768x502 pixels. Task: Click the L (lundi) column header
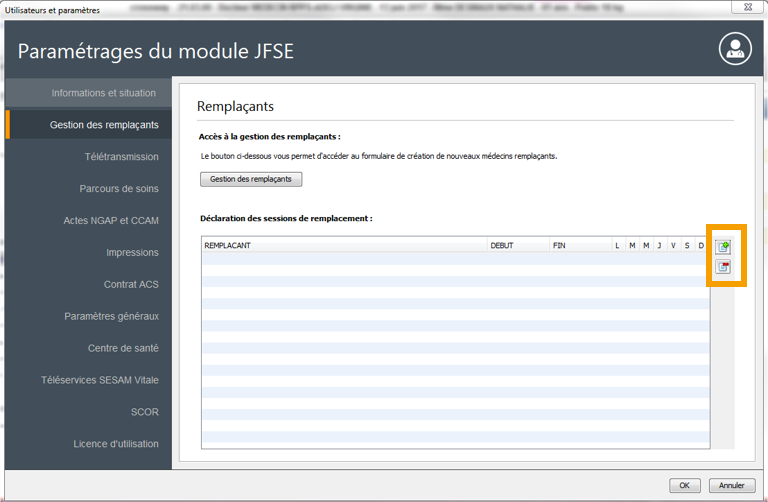click(618, 245)
